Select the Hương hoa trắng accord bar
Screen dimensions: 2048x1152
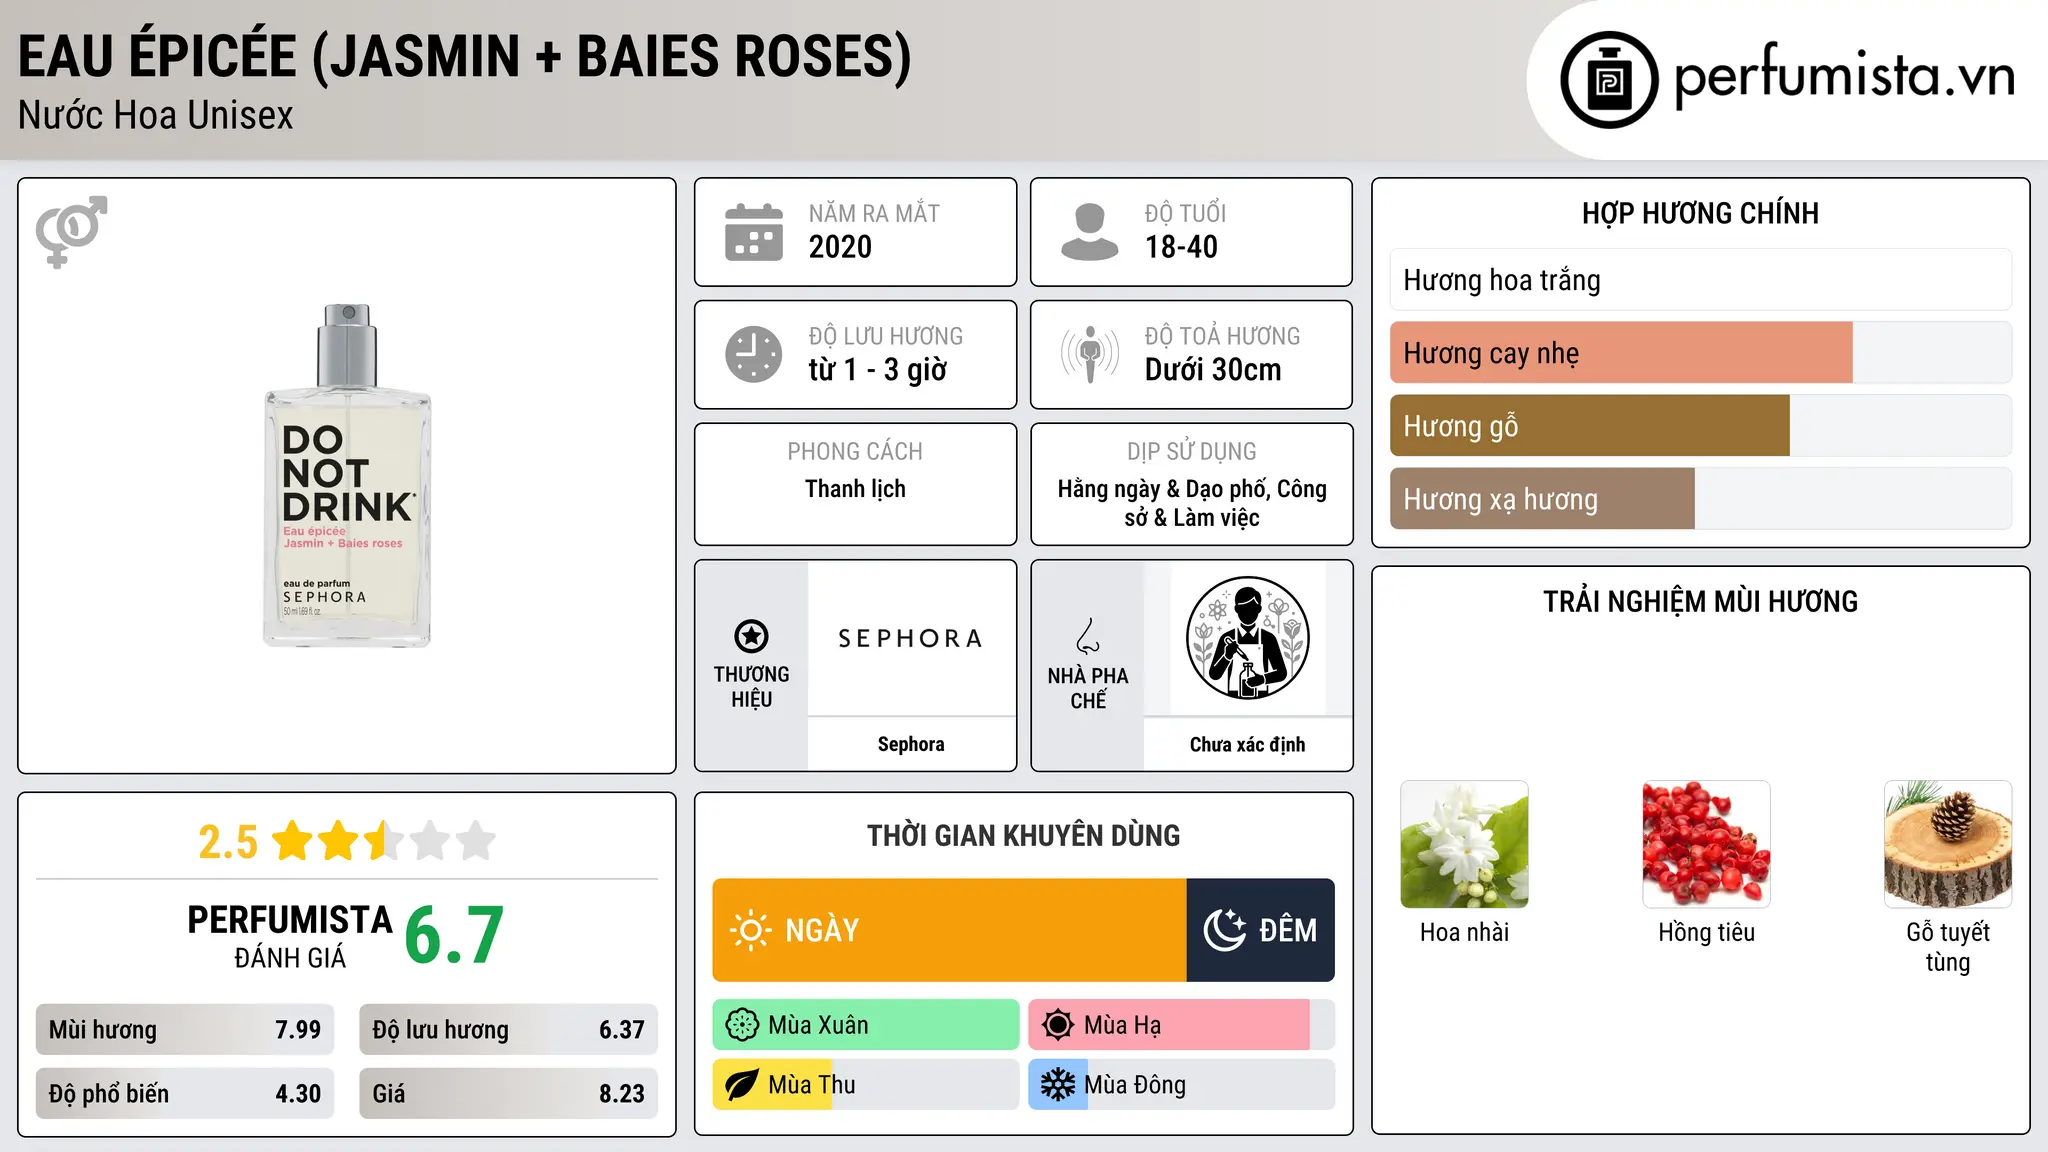tap(1701, 280)
